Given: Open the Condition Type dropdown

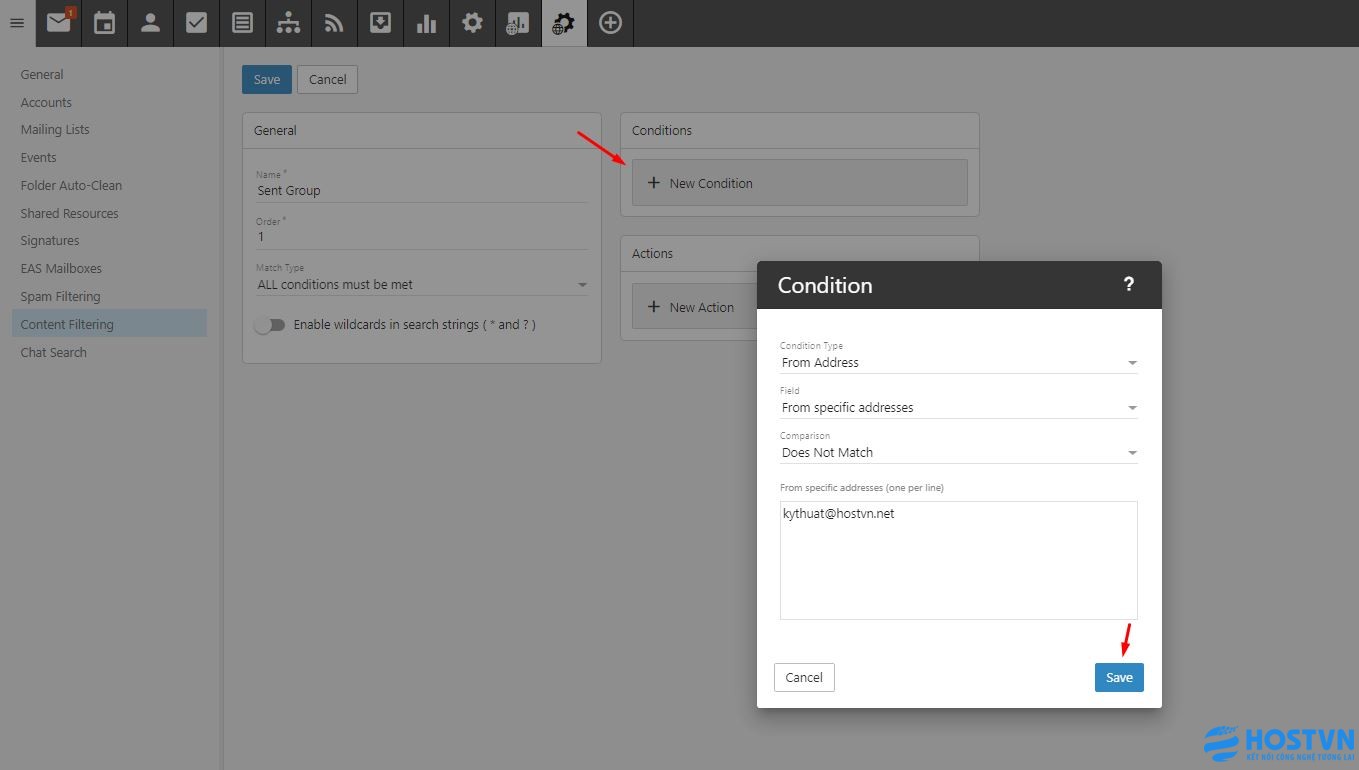Looking at the screenshot, I should pos(959,363).
